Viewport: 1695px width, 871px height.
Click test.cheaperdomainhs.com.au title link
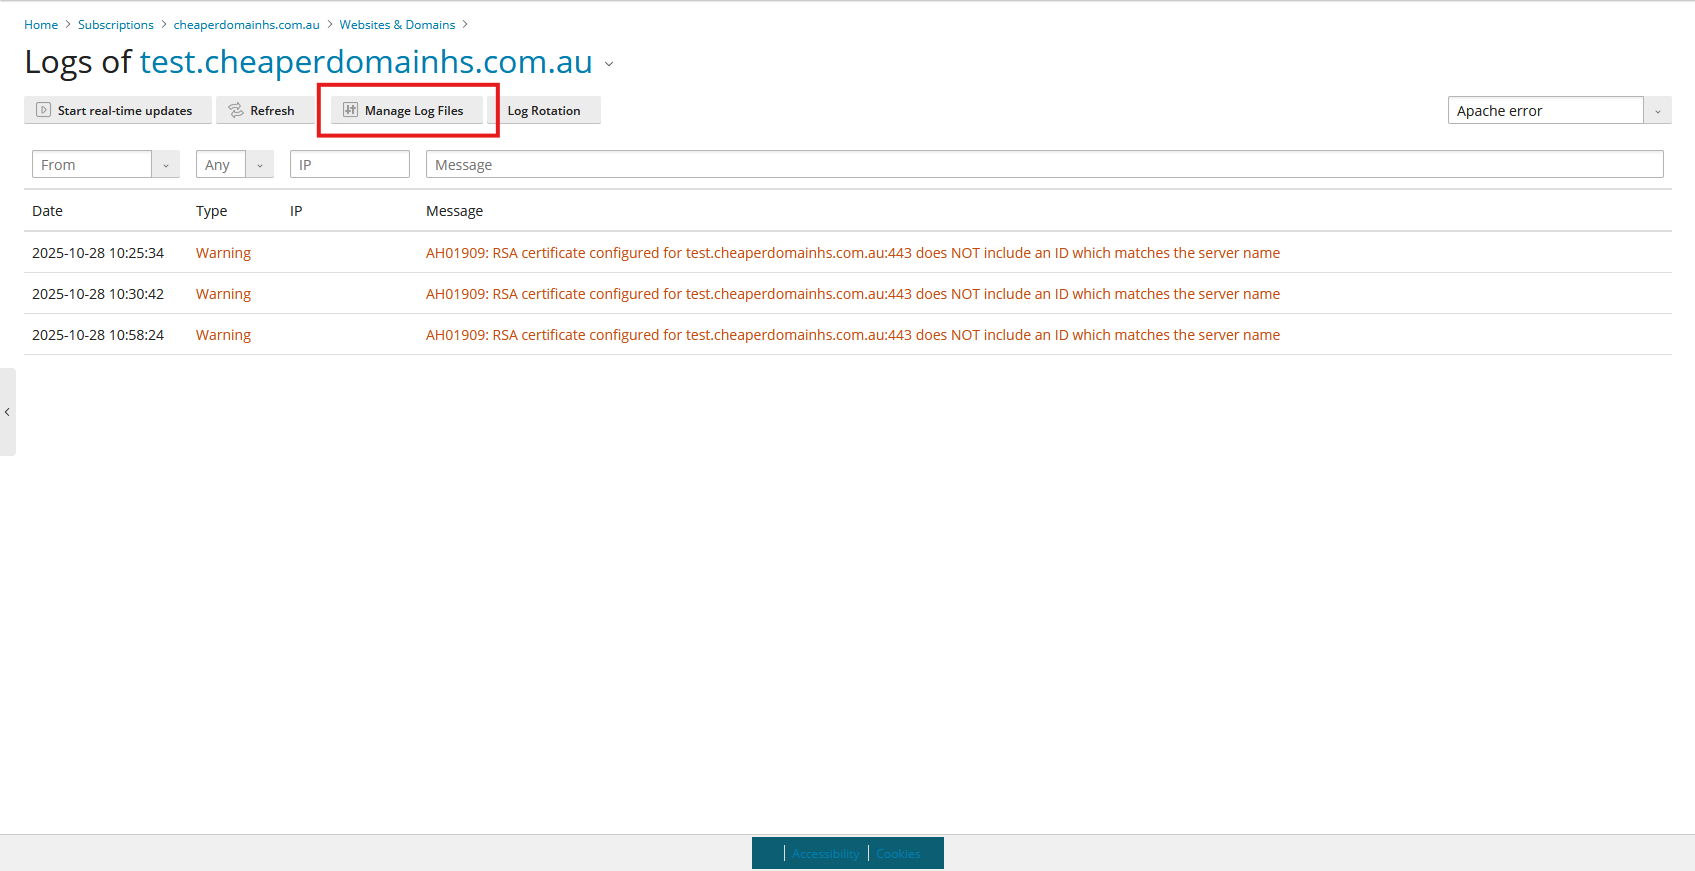click(366, 62)
